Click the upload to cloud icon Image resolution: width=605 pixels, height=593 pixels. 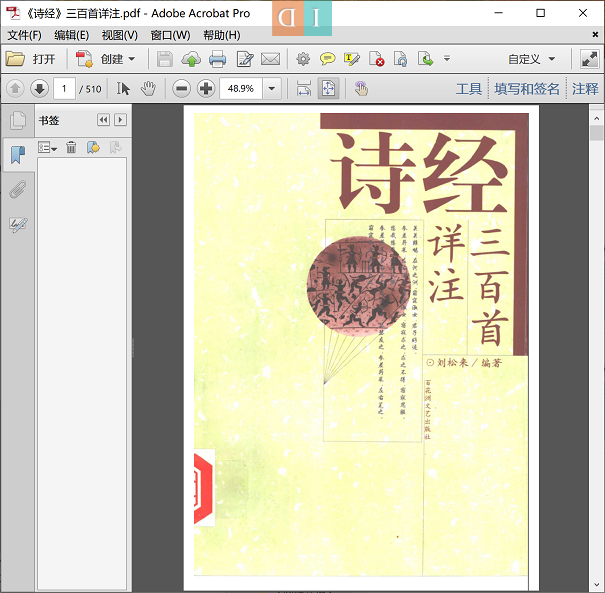[191, 59]
